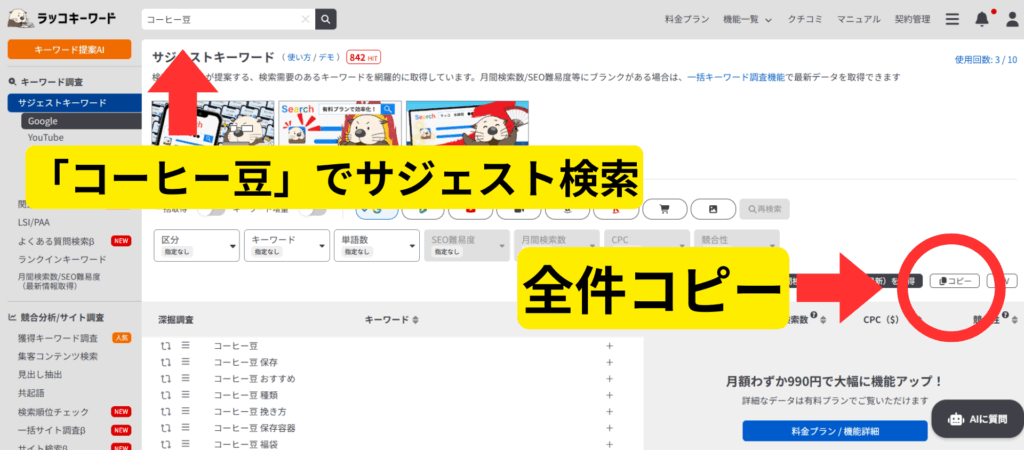Click deep-dive arrows icon for コーヒー豆 おすすめ
Viewport: 1024px width, 450px height.
tap(166, 379)
